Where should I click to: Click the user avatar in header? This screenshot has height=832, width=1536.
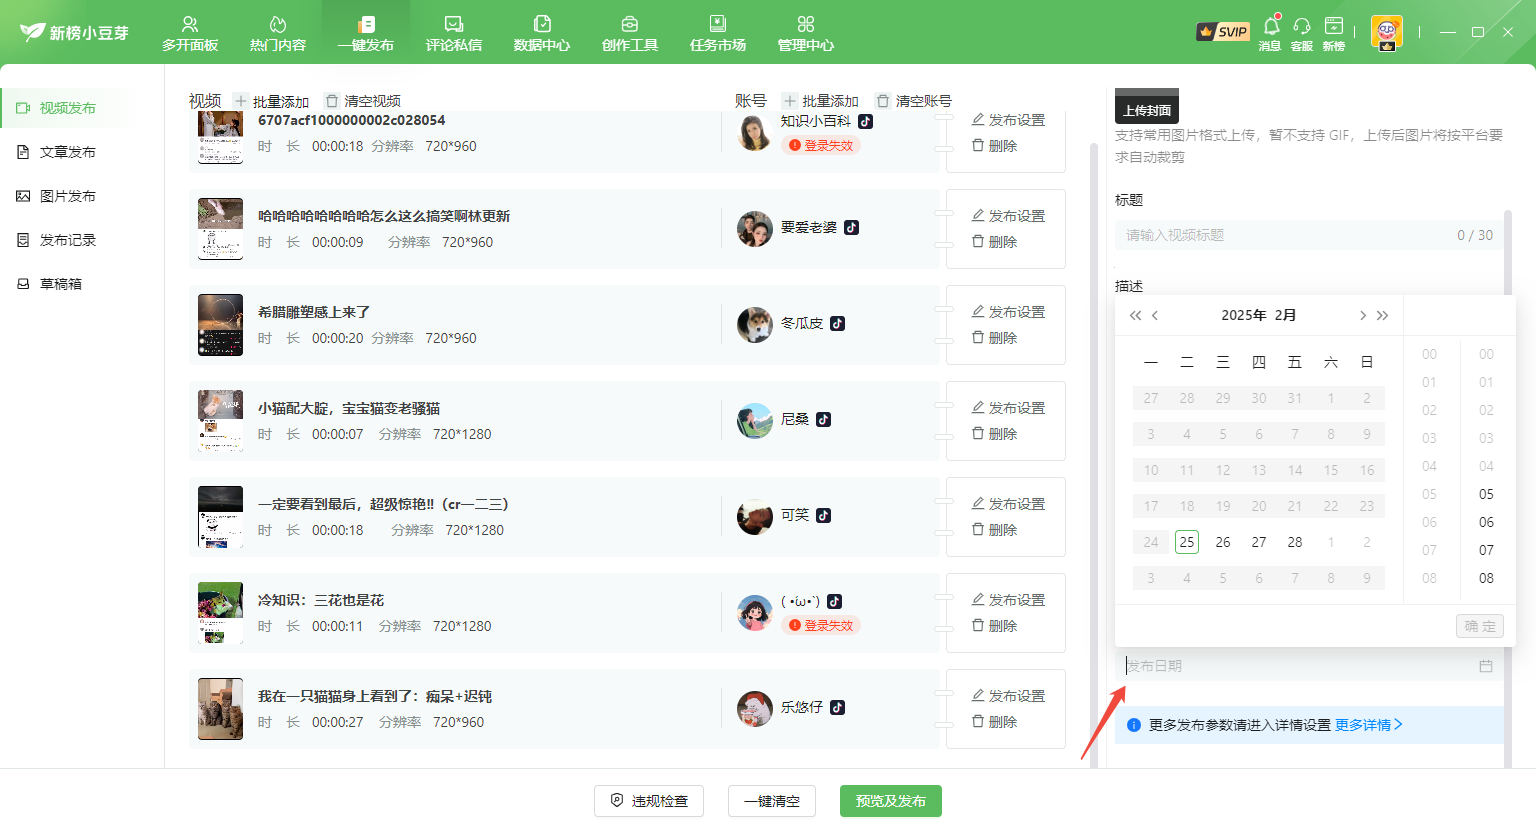tap(1387, 32)
